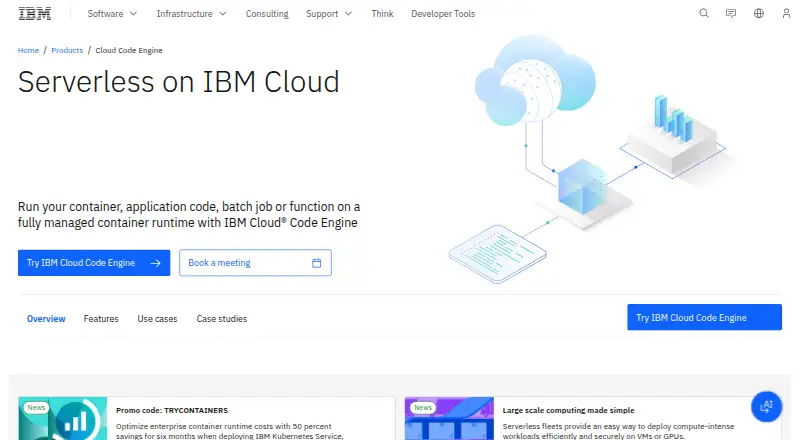
Task: Click 'Serverless fleets provide an easy way' text
Action: click(618, 431)
